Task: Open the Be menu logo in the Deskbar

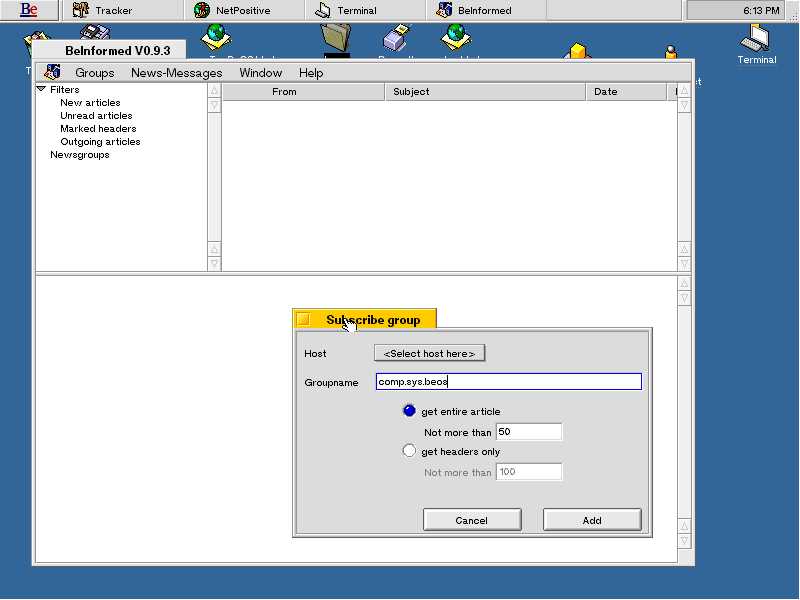Action: tap(29, 10)
